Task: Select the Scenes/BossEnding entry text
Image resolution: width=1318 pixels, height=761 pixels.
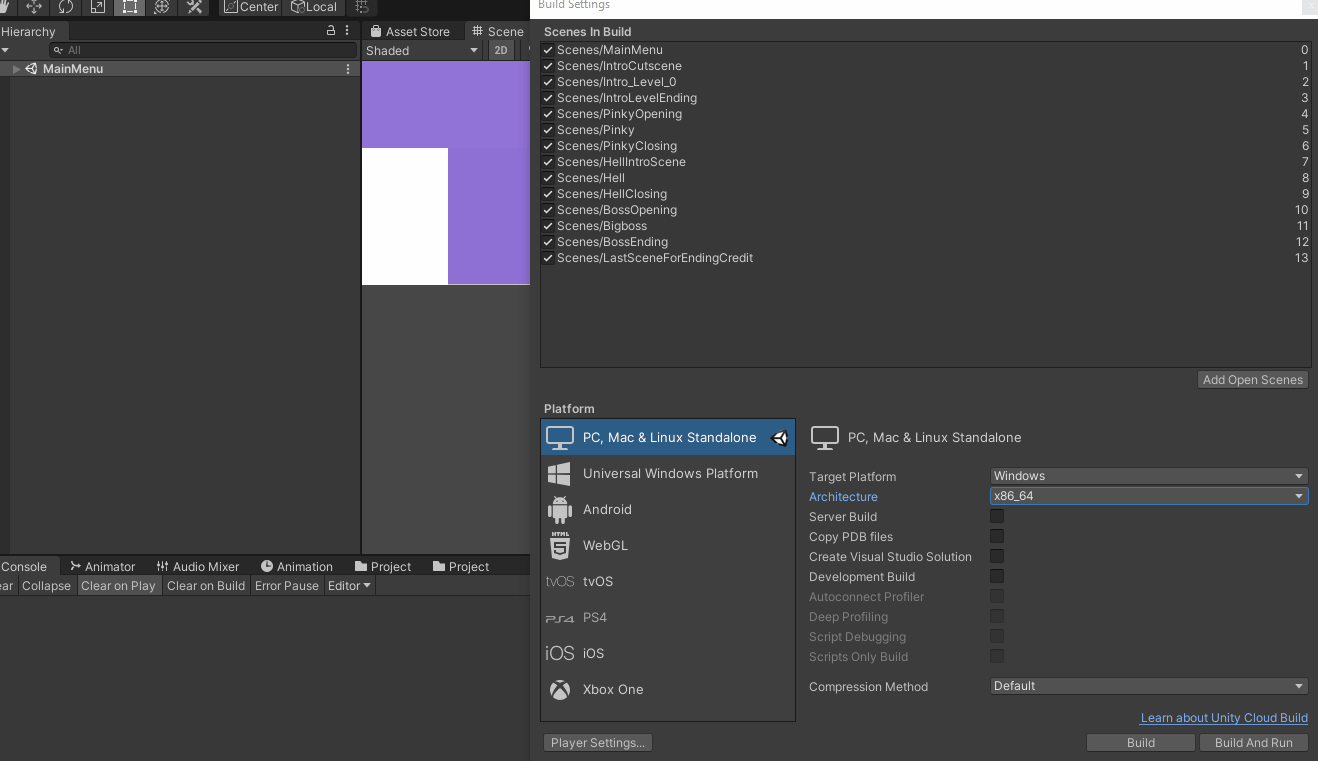Action: click(612, 242)
